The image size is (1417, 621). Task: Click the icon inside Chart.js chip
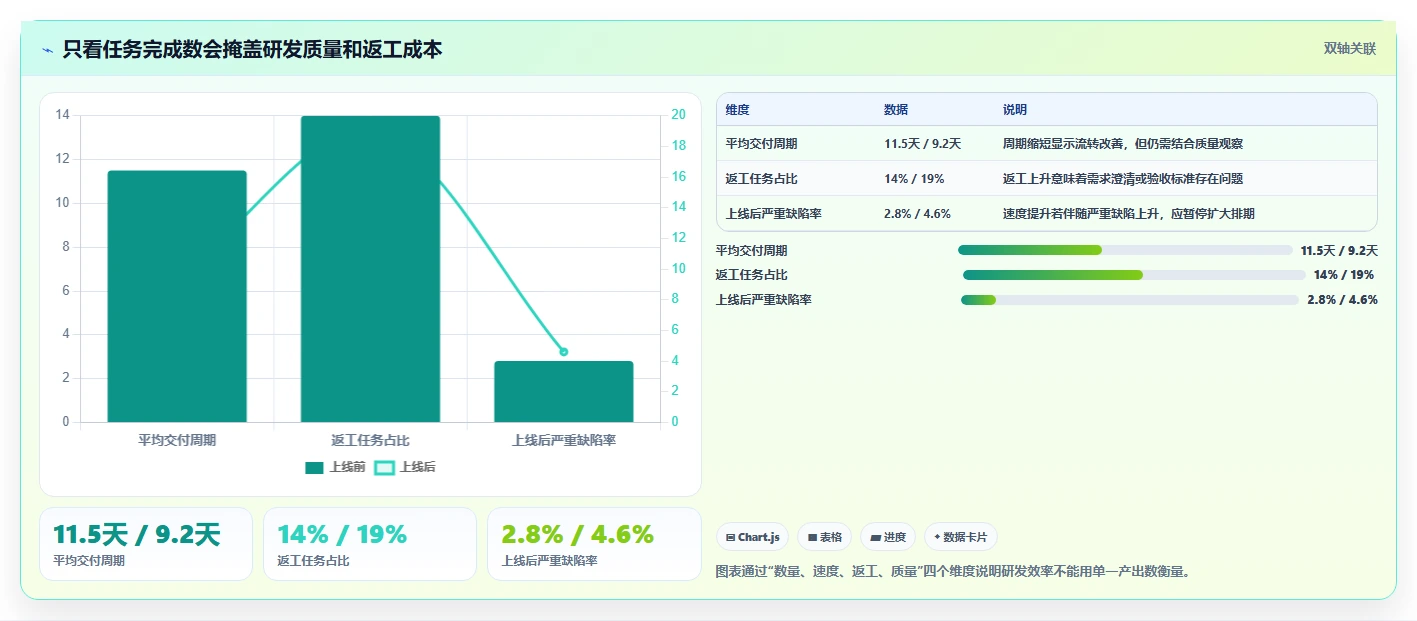point(731,537)
